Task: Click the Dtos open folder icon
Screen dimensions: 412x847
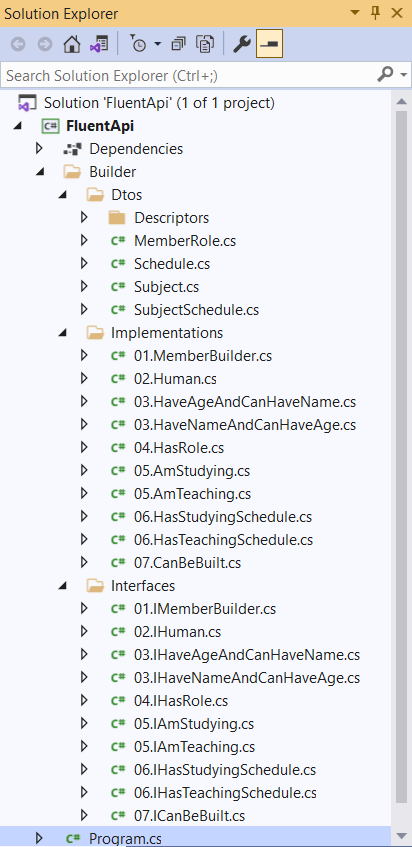Action: [94, 194]
